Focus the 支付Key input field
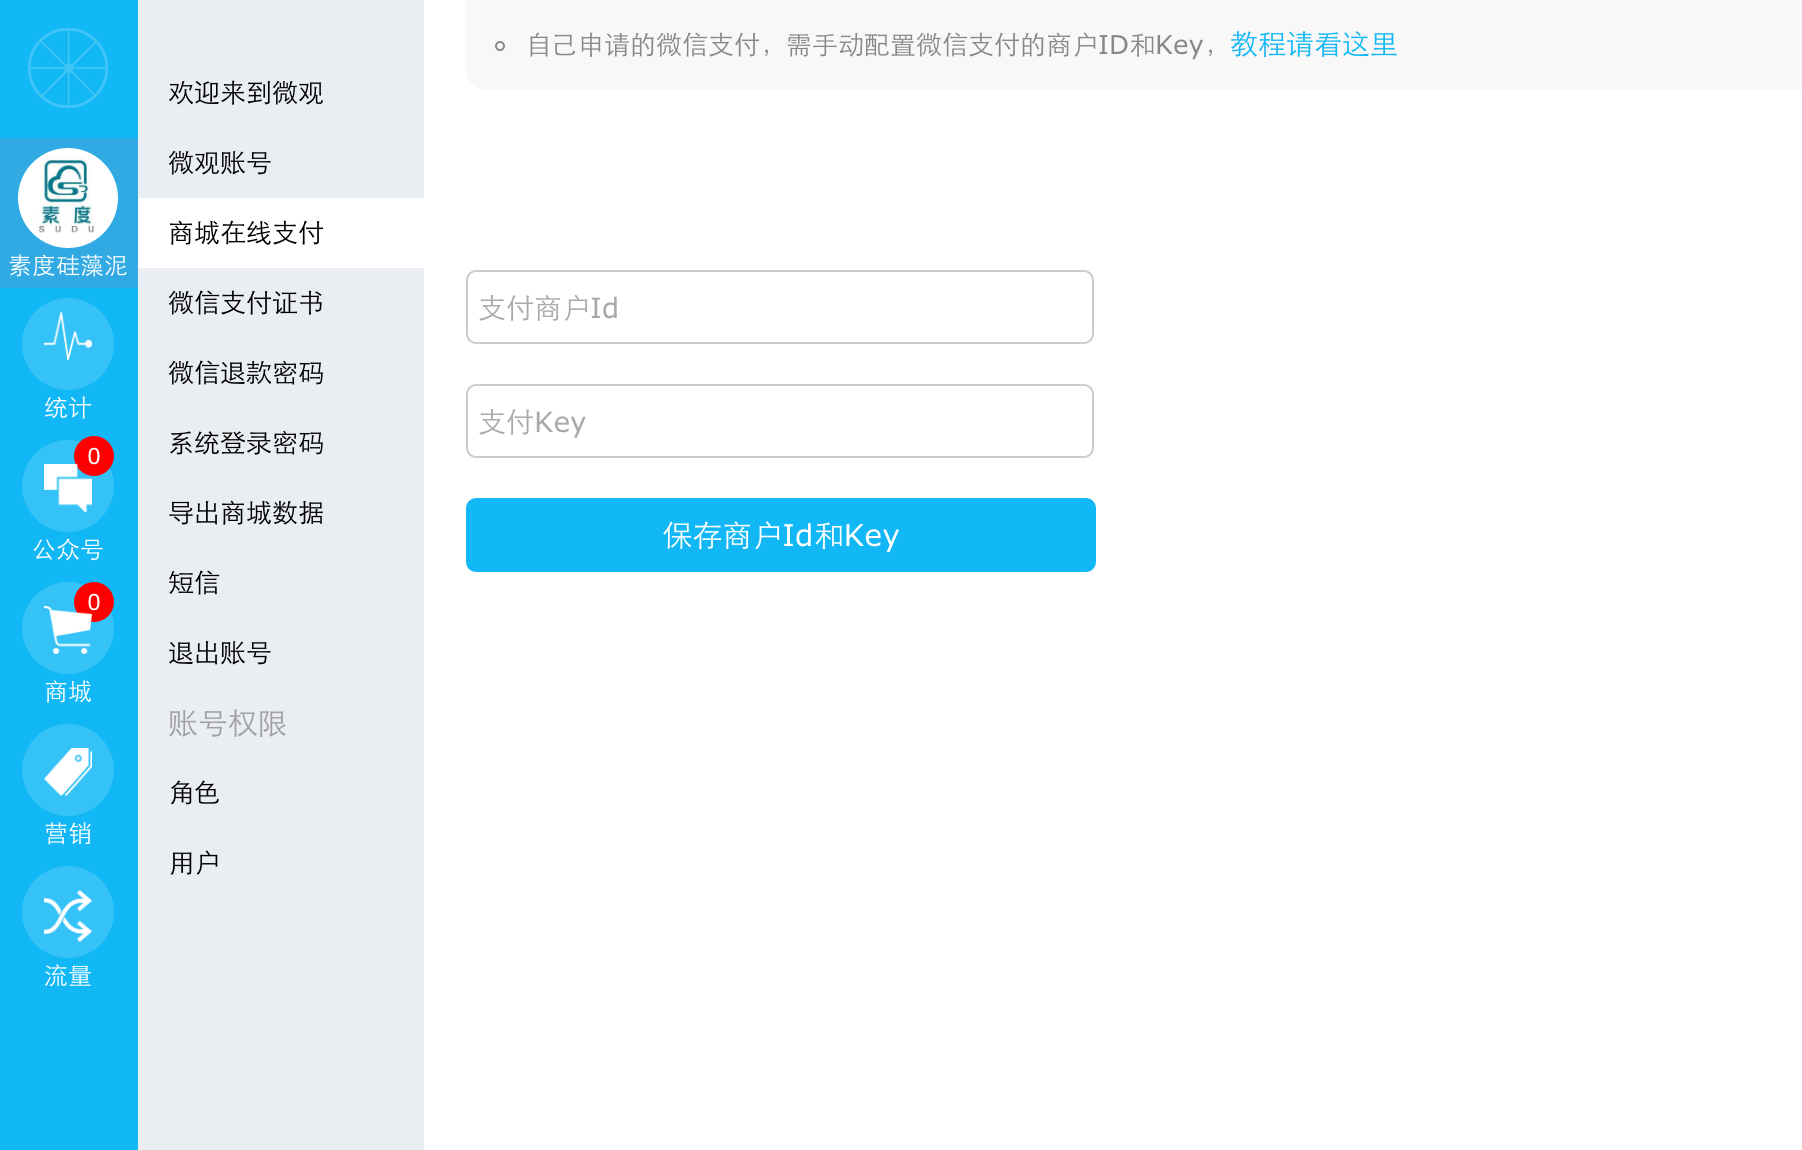 (780, 421)
